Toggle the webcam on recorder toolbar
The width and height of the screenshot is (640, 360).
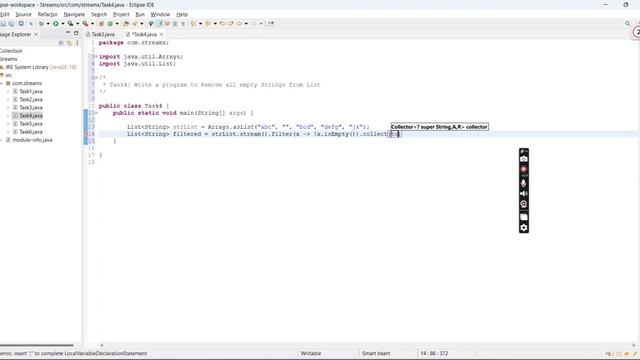(524, 204)
